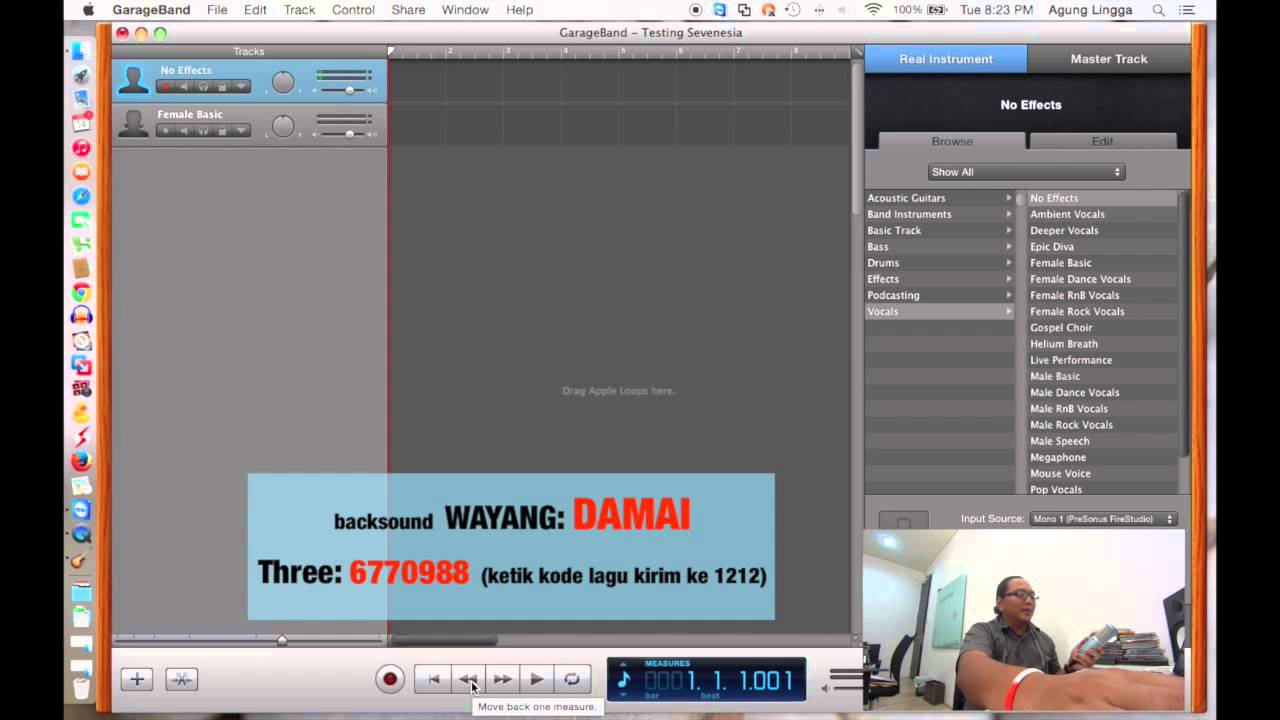Click the No Effects pan knob

click(x=283, y=82)
